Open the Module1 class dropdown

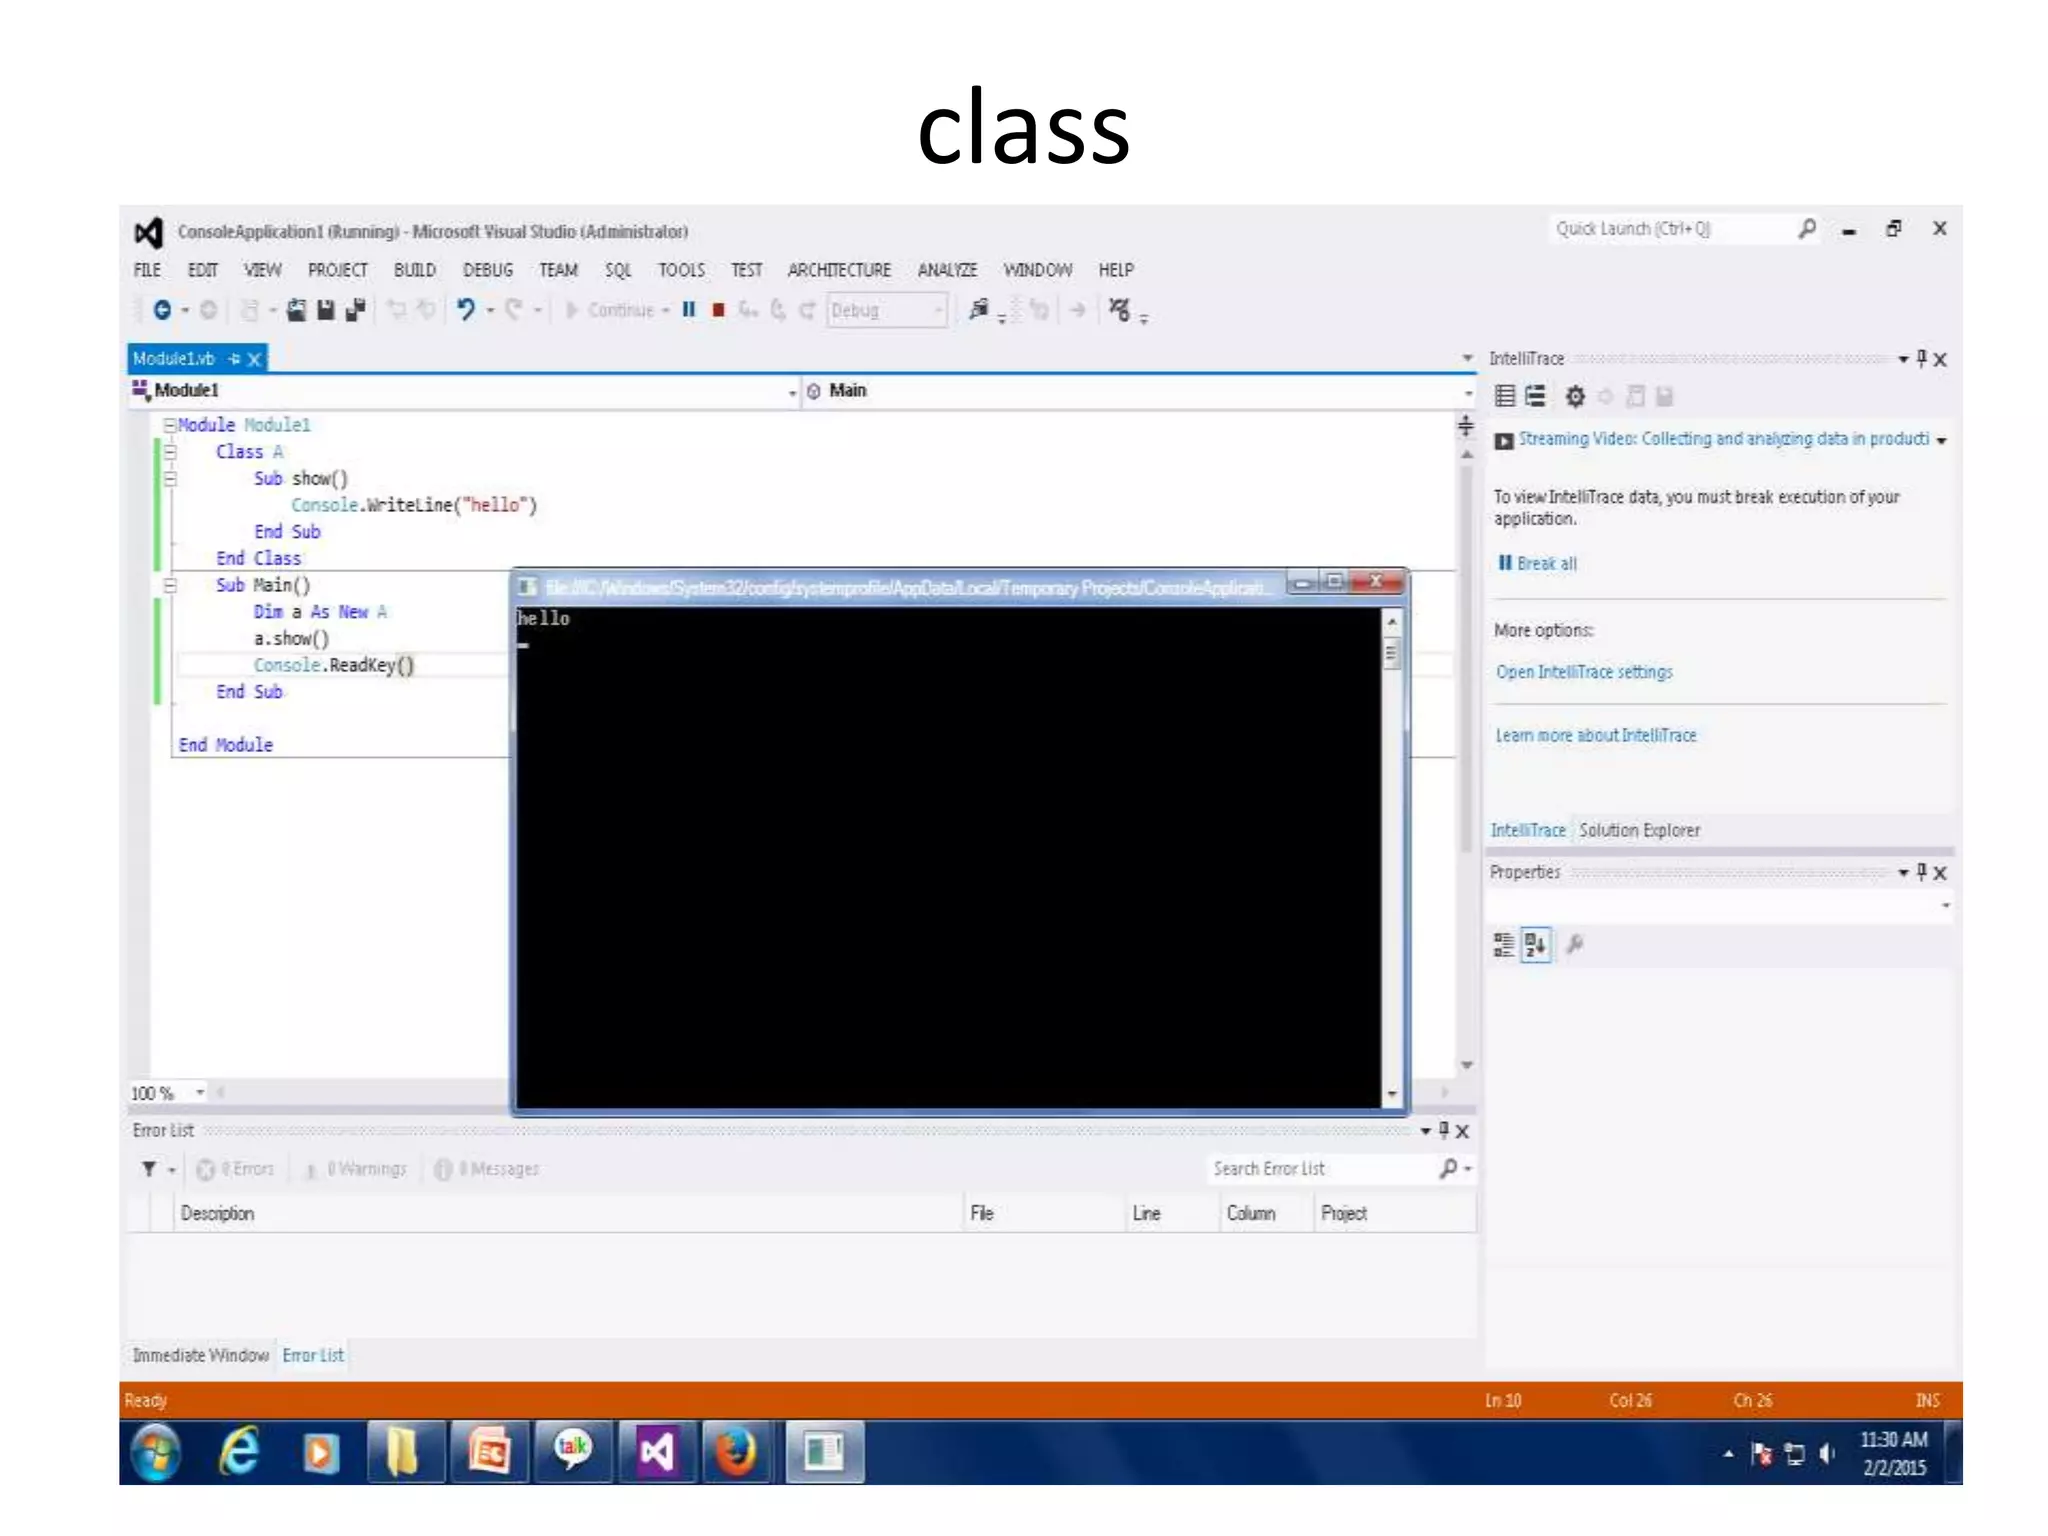click(792, 392)
